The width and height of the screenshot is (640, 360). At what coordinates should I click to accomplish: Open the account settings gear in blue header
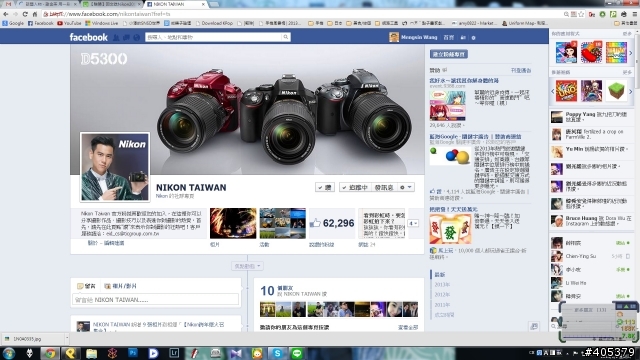473,38
